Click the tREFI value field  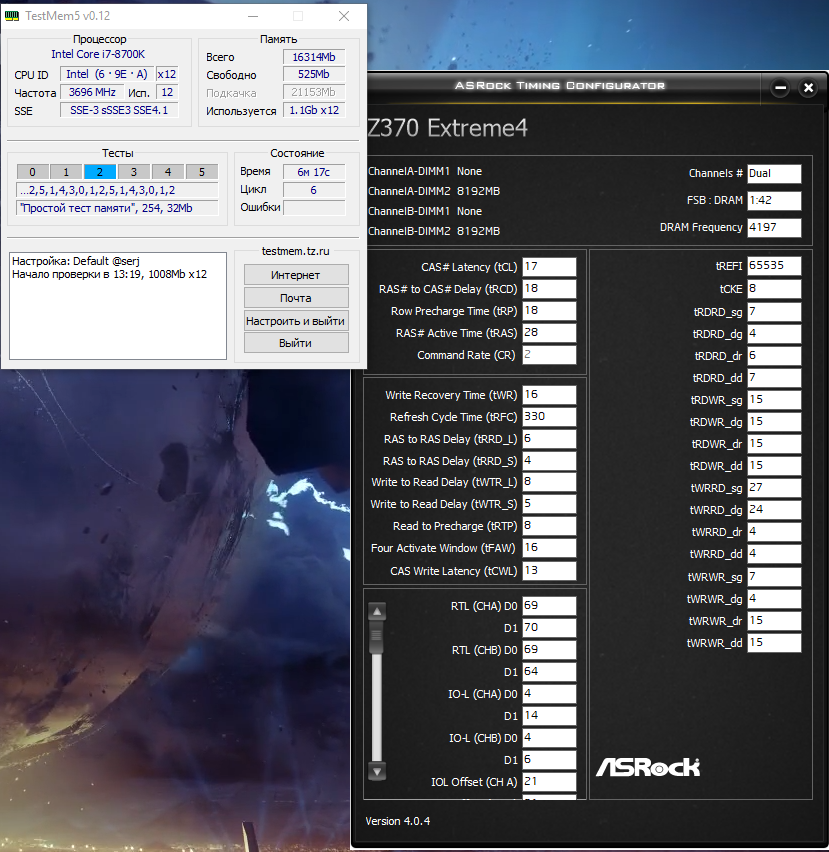(774, 266)
